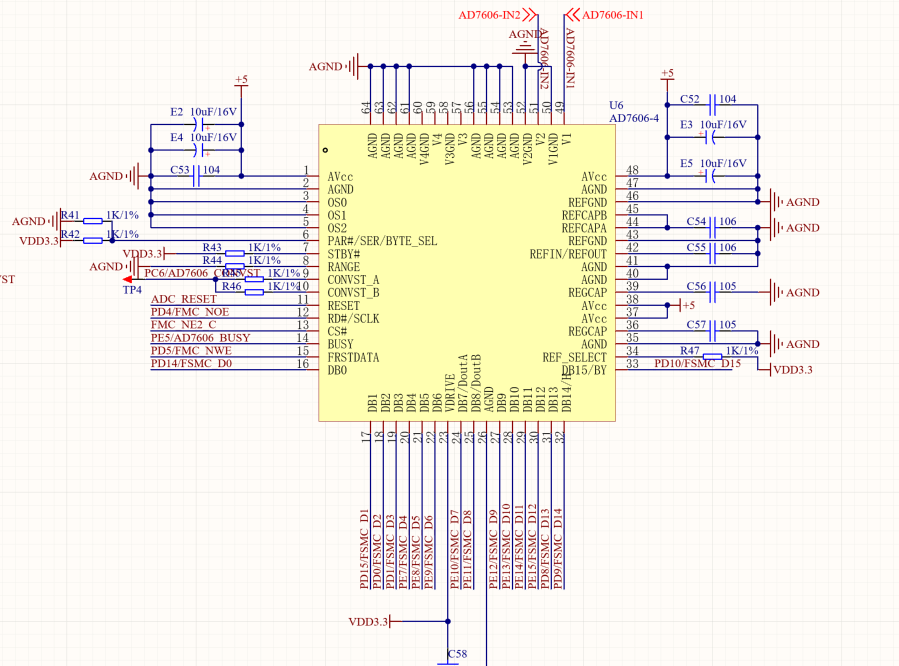Click the PC6/AD7606_CONVST net label

click(202, 273)
